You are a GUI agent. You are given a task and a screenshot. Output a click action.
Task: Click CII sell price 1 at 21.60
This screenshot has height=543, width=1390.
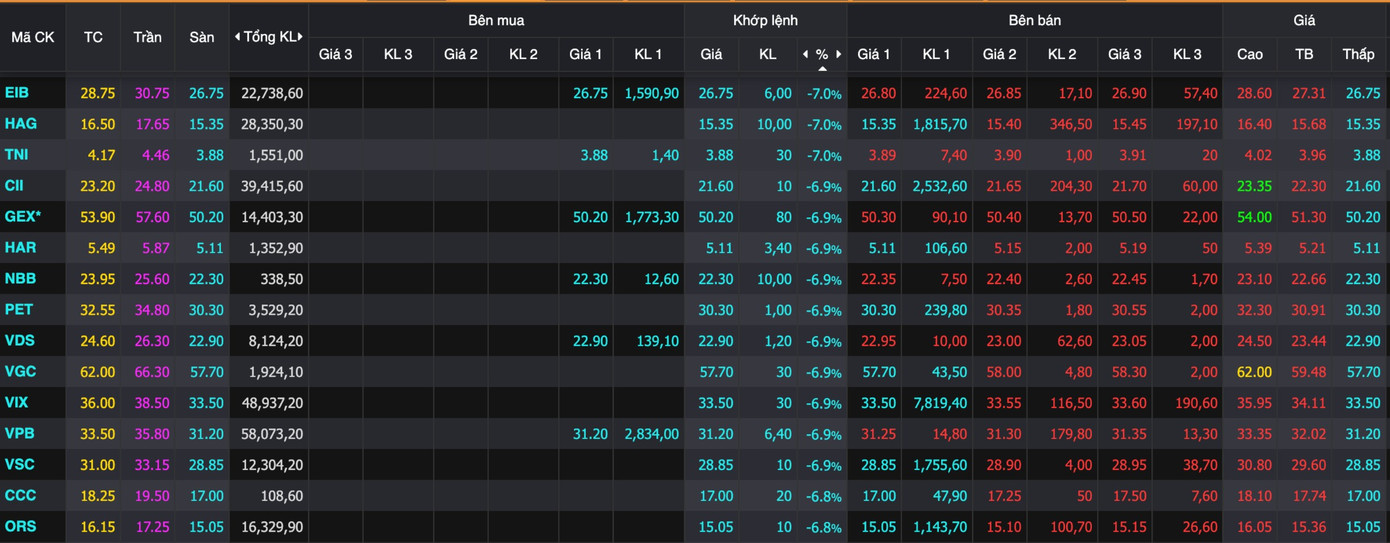tap(878, 186)
